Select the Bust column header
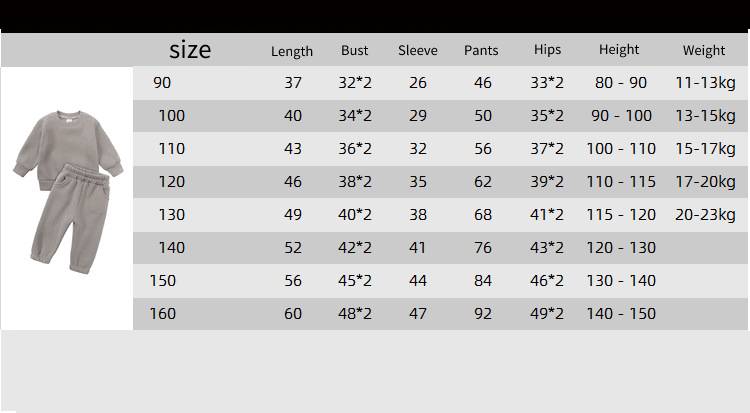Screen dimensions: 750x413 (x=355, y=50)
